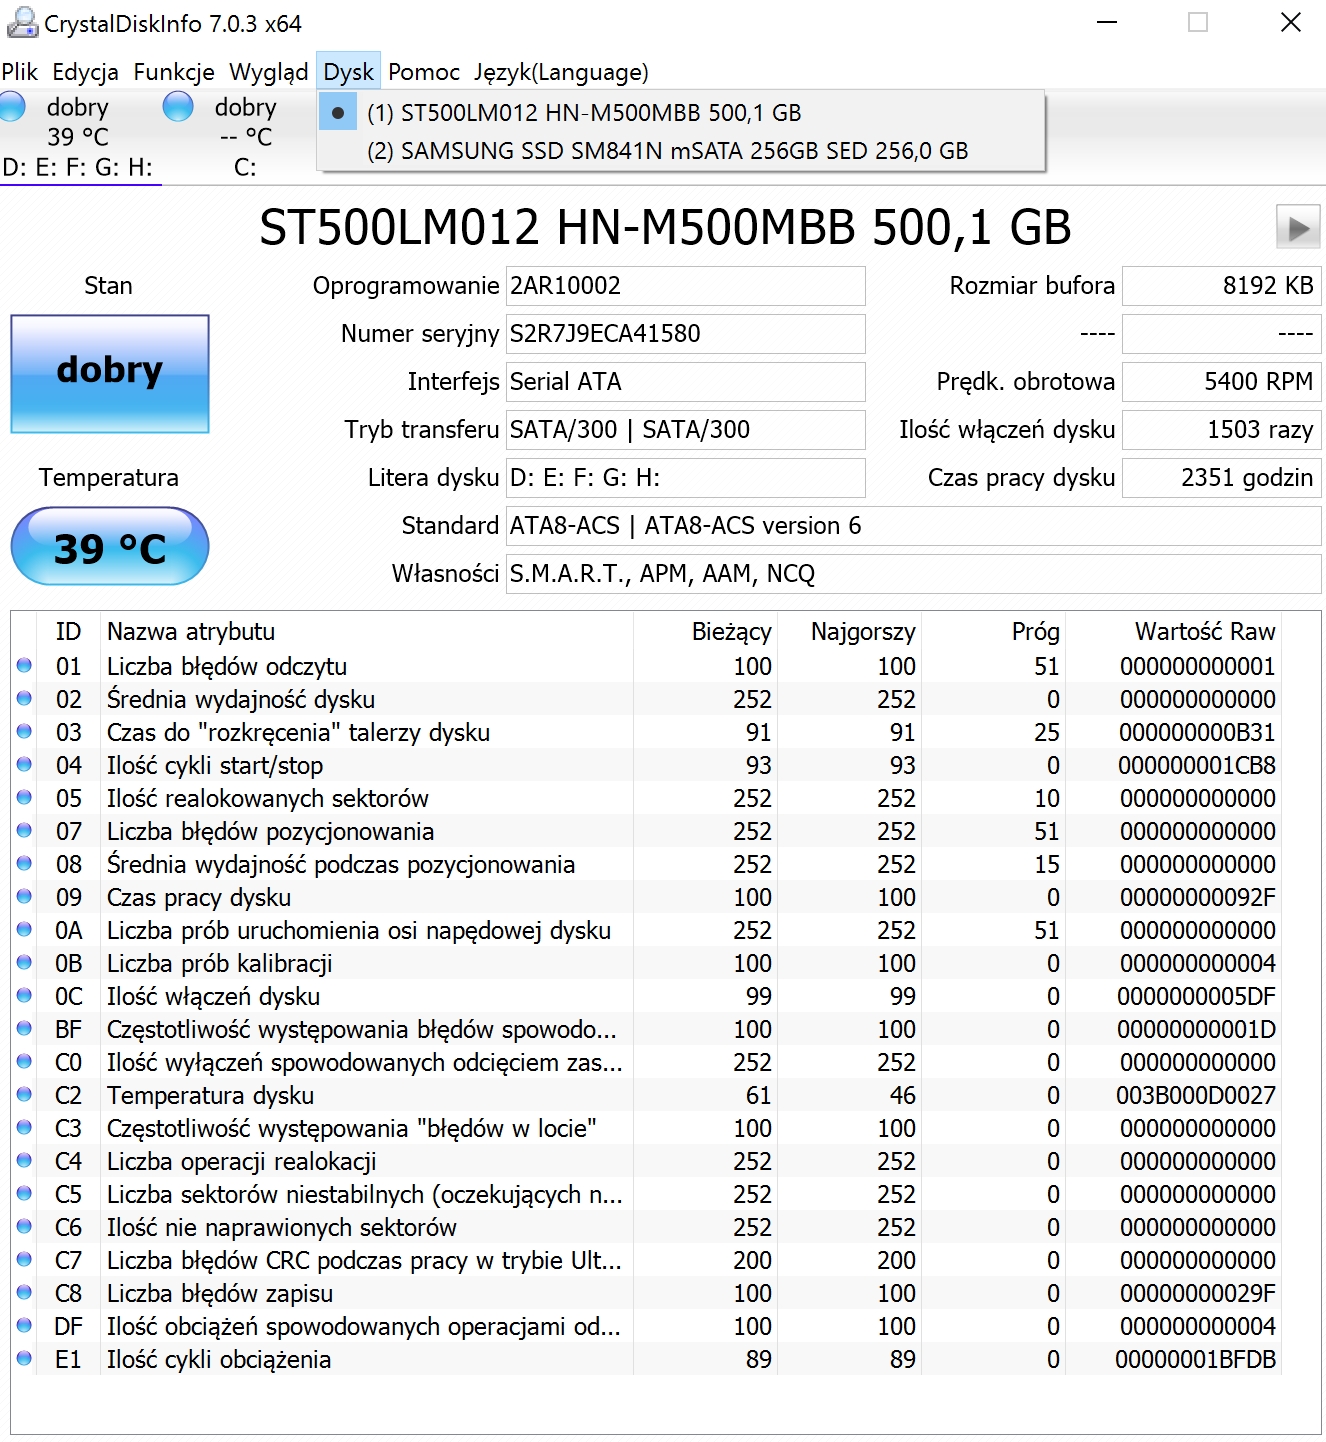
Task: Click the status dot for attribute C3
Action: 24,1127
